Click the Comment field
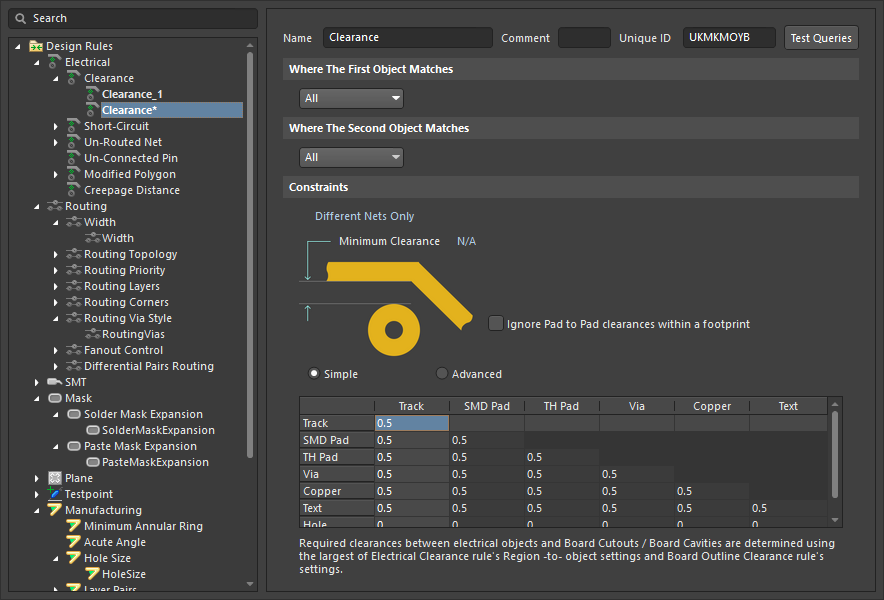 click(584, 38)
